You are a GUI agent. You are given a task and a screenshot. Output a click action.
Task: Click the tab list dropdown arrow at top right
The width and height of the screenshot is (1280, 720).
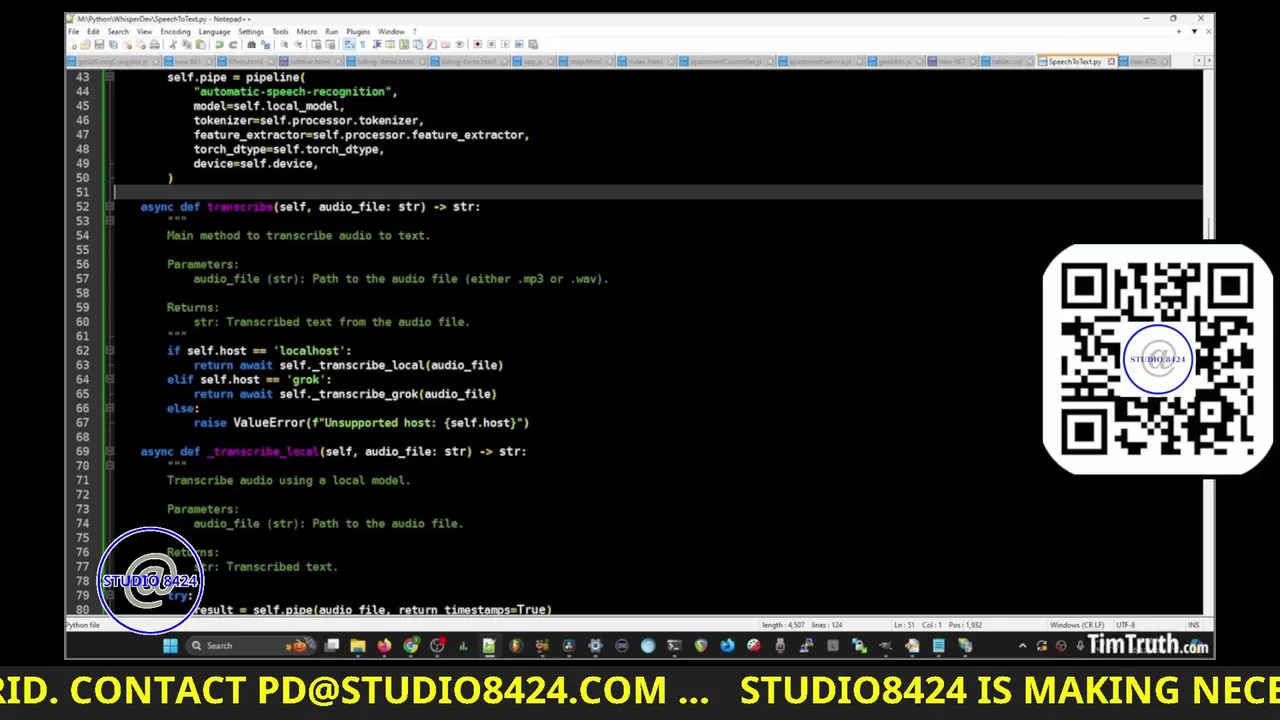pyautogui.click(x=1194, y=31)
